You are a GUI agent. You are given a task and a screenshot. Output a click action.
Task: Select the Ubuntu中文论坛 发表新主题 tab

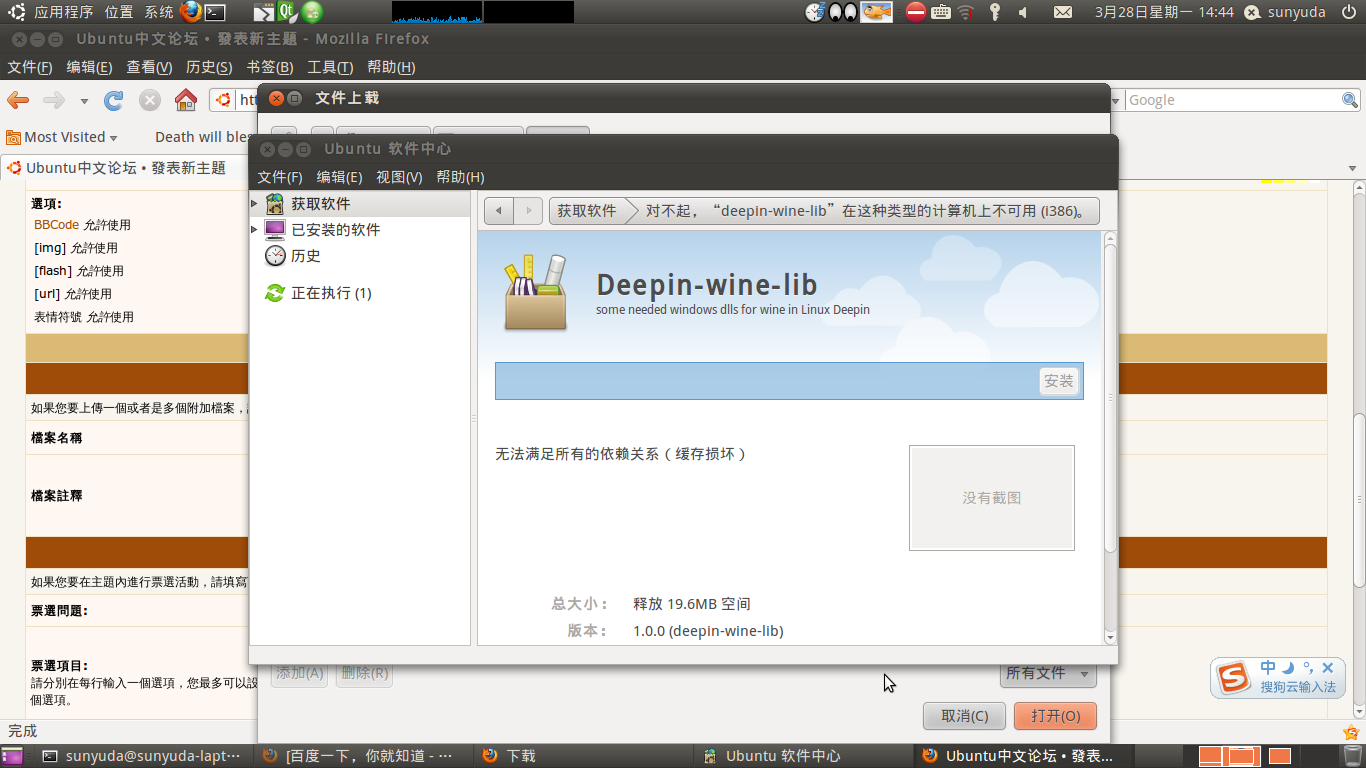pyautogui.click(x=126, y=168)
